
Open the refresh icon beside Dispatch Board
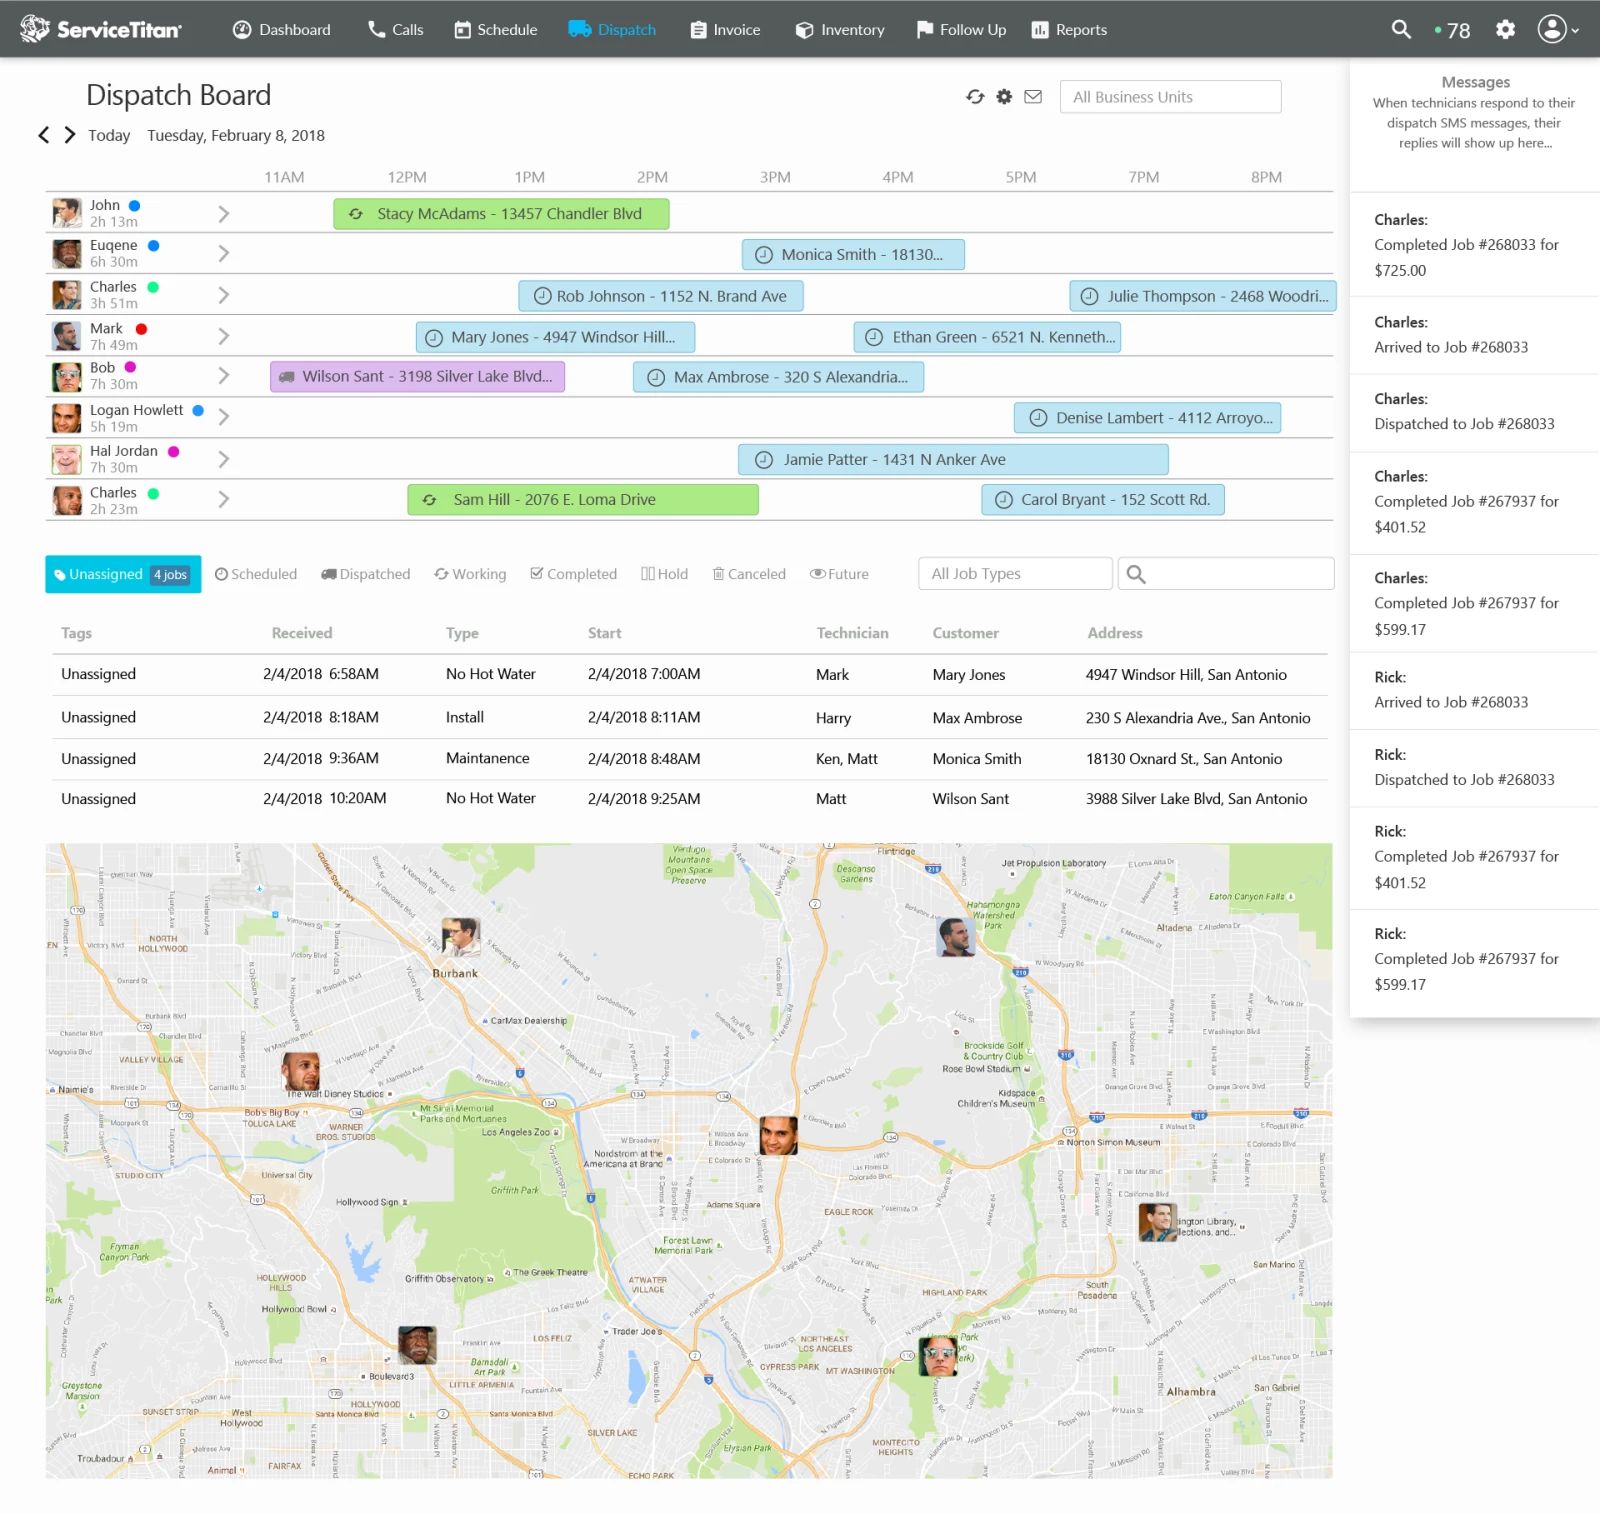(x=975, y=96)
